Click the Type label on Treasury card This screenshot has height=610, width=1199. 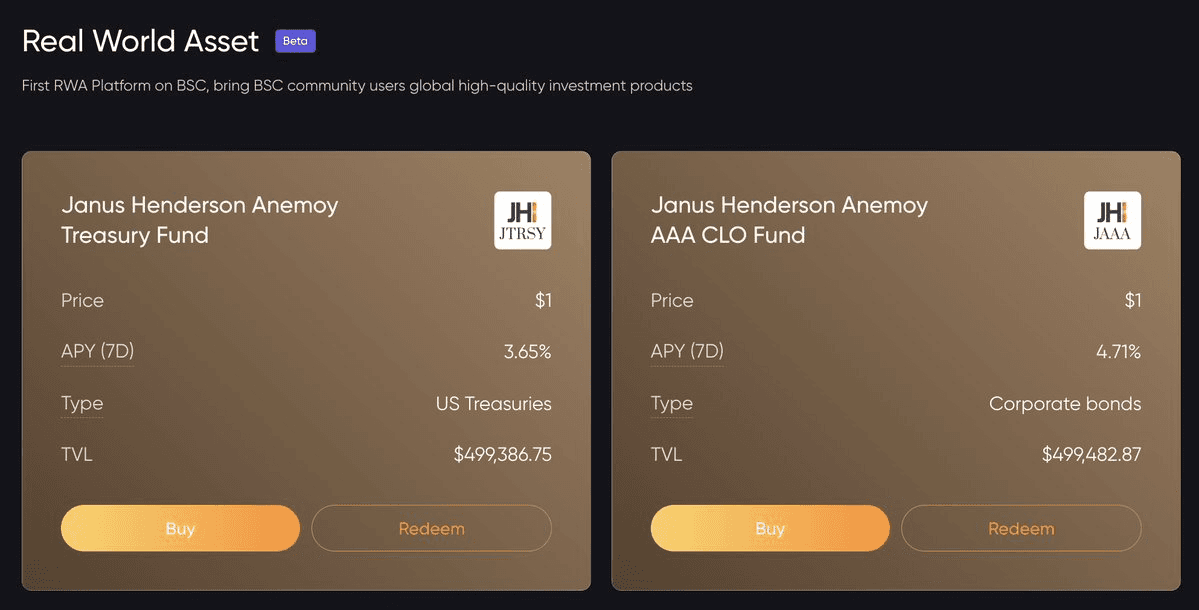[x=82, y=403]
